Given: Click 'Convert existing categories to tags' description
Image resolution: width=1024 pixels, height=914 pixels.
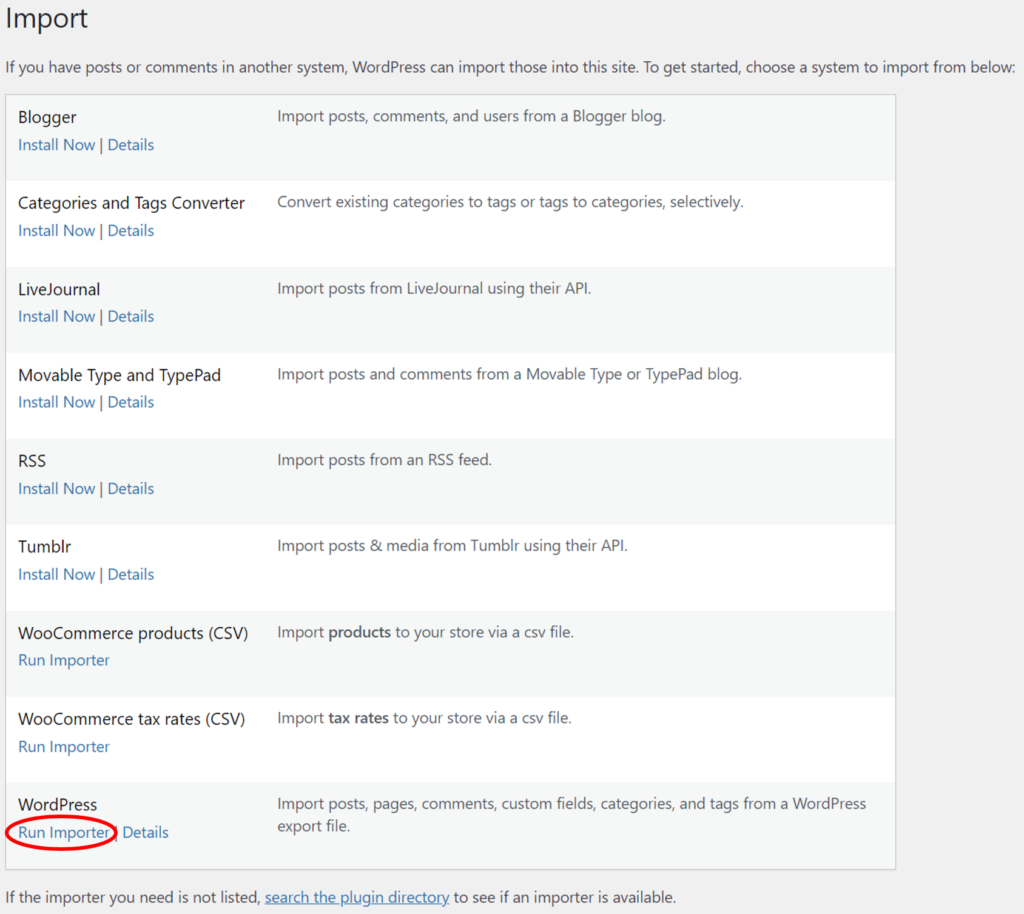Looking at the screenshot, I should [510, 202].
